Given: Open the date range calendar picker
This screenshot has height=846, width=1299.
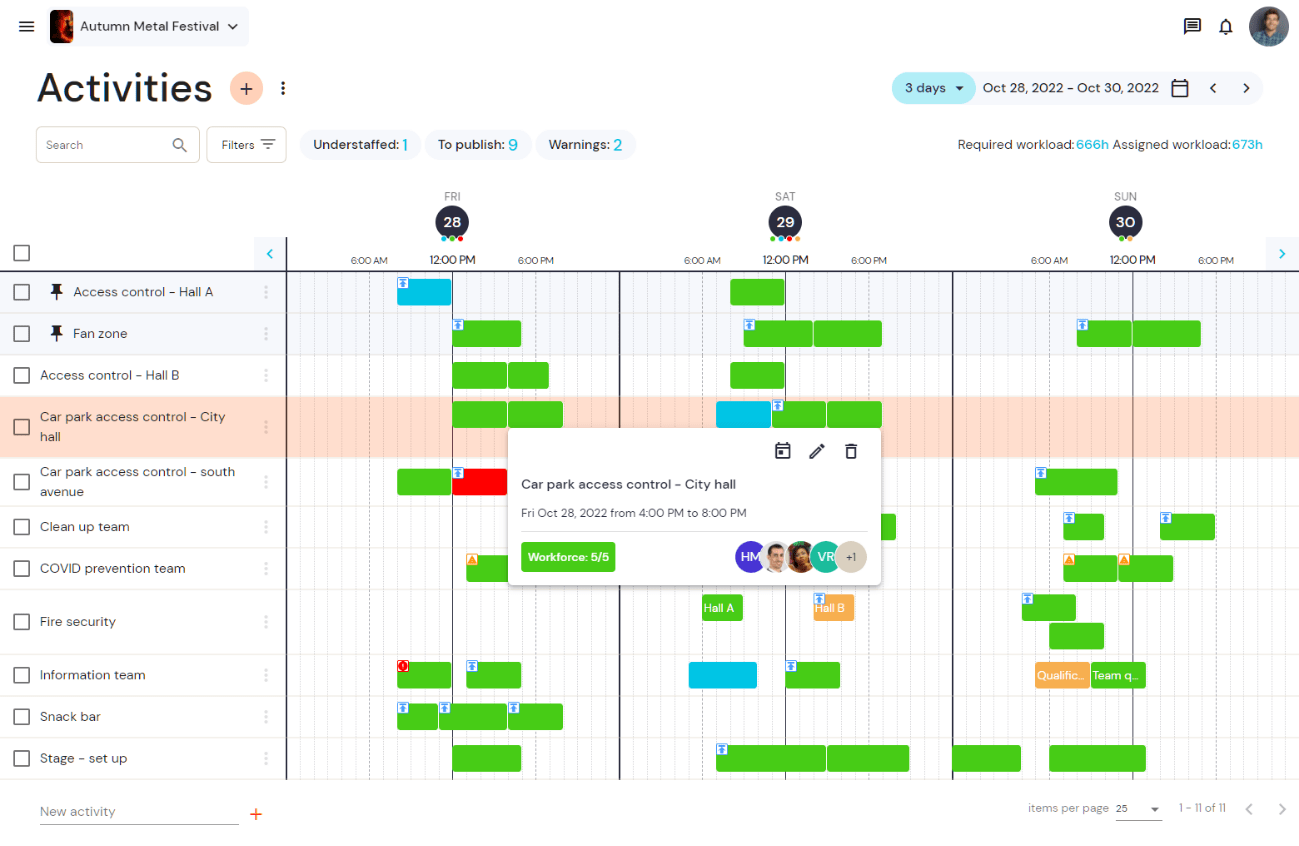Looking at the screenshot, I should coord(1180,88).
